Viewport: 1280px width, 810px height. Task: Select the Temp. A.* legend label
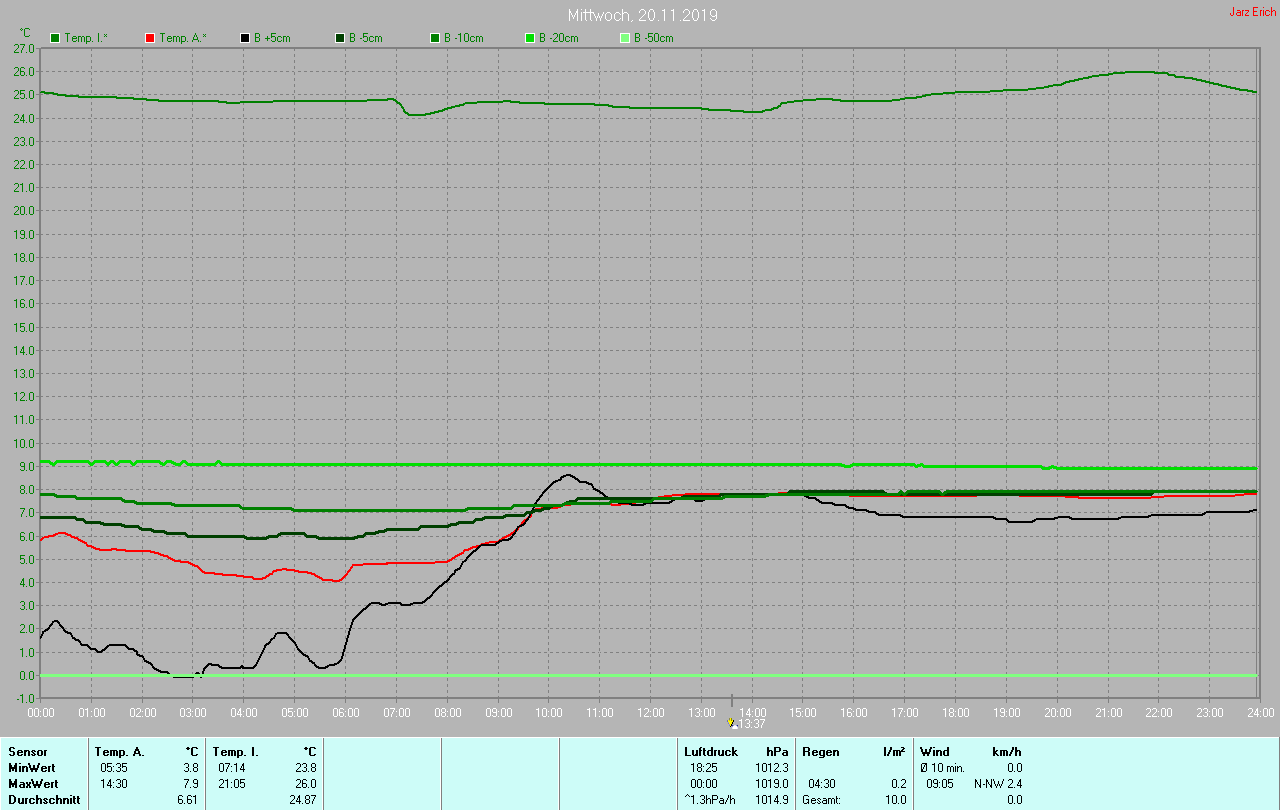[x=183, y=38]
